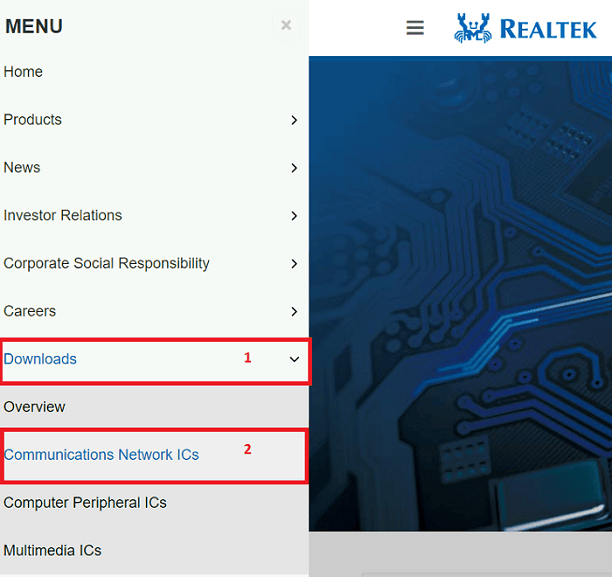Expand the News submenu chevron
Viewport: 612px width, 577px height.
(294, 168)
